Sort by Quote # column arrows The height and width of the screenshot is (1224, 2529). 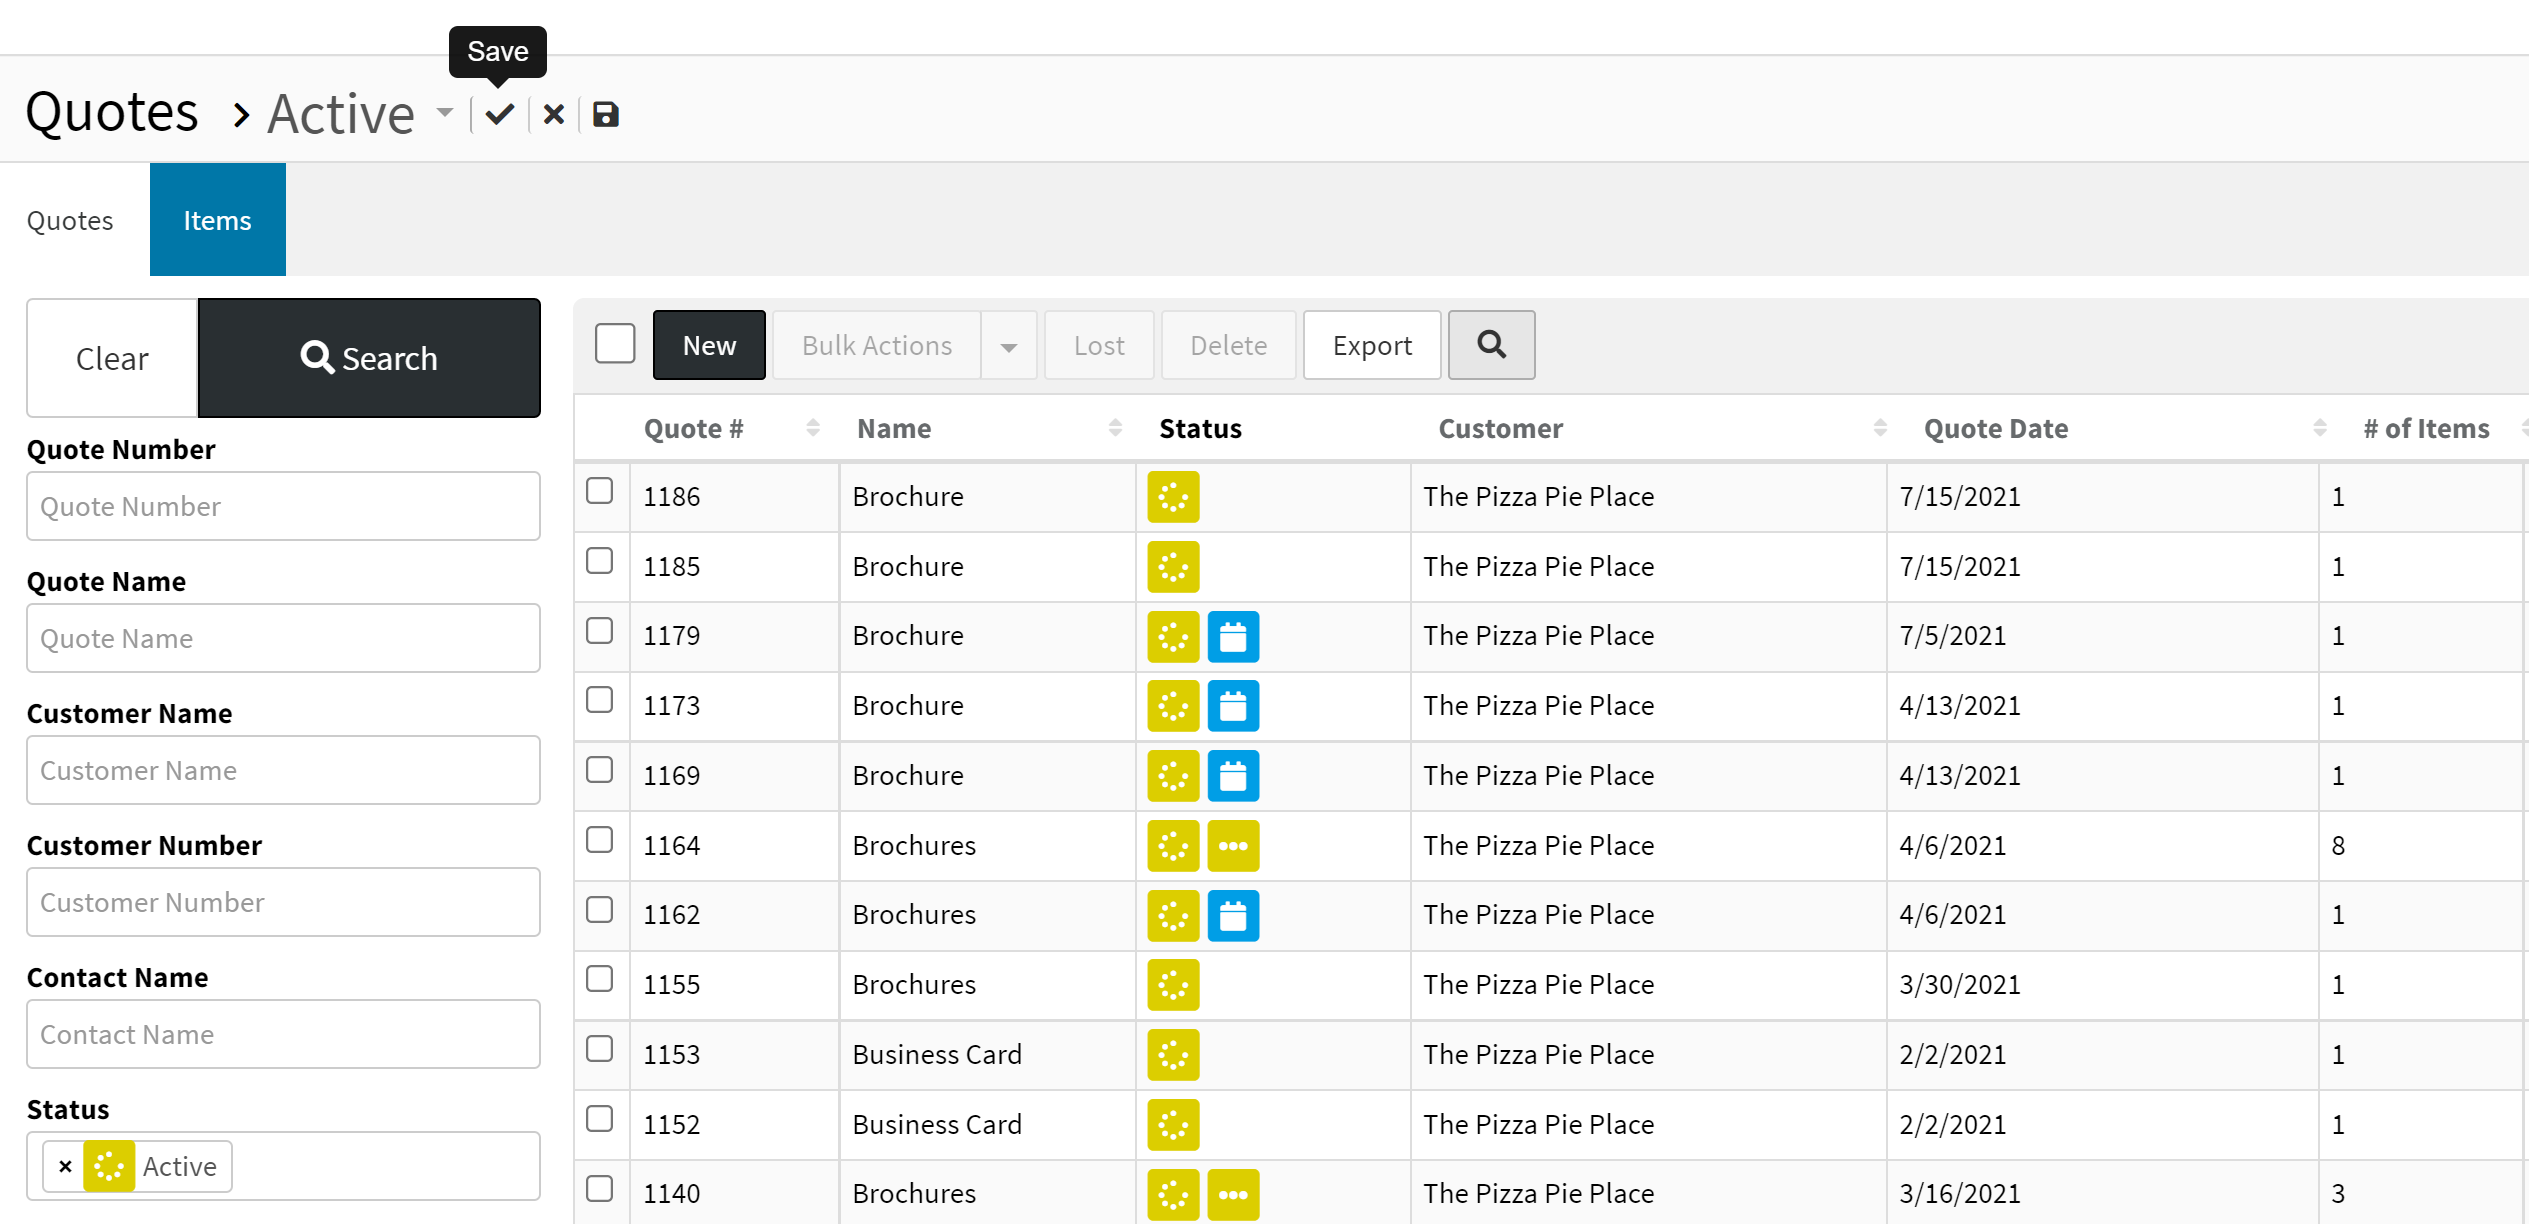pyautogui.click(x=812, y=429)
